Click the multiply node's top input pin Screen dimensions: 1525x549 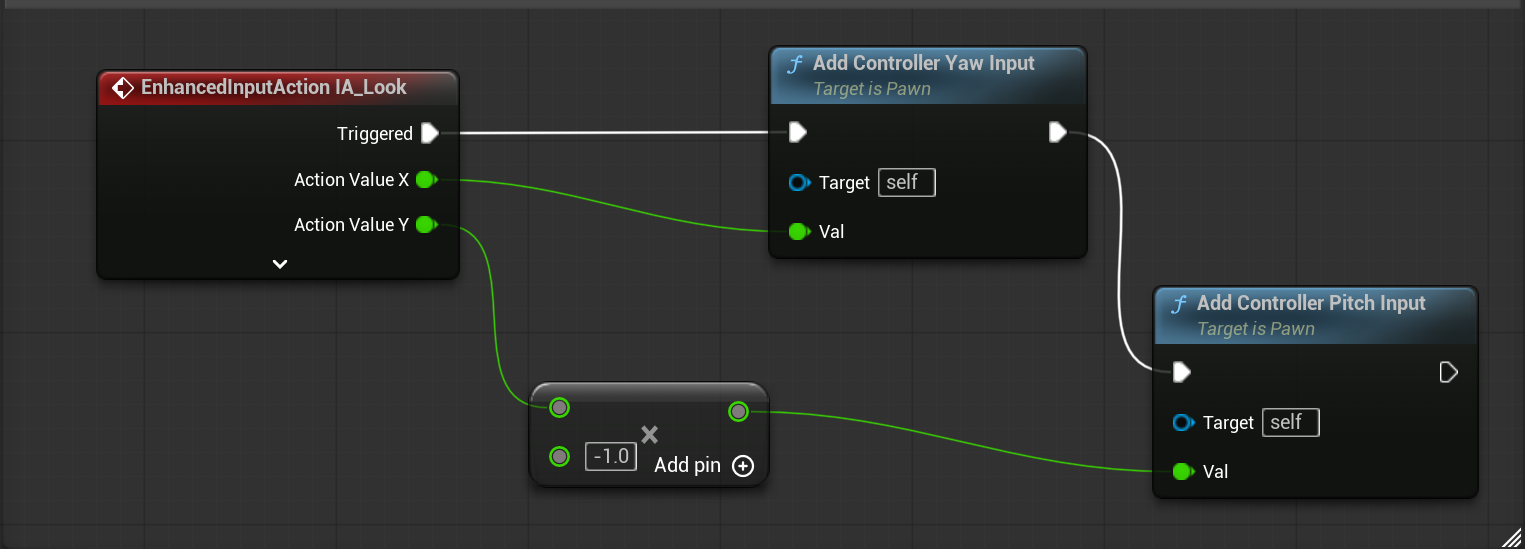[x=560, y=407]
